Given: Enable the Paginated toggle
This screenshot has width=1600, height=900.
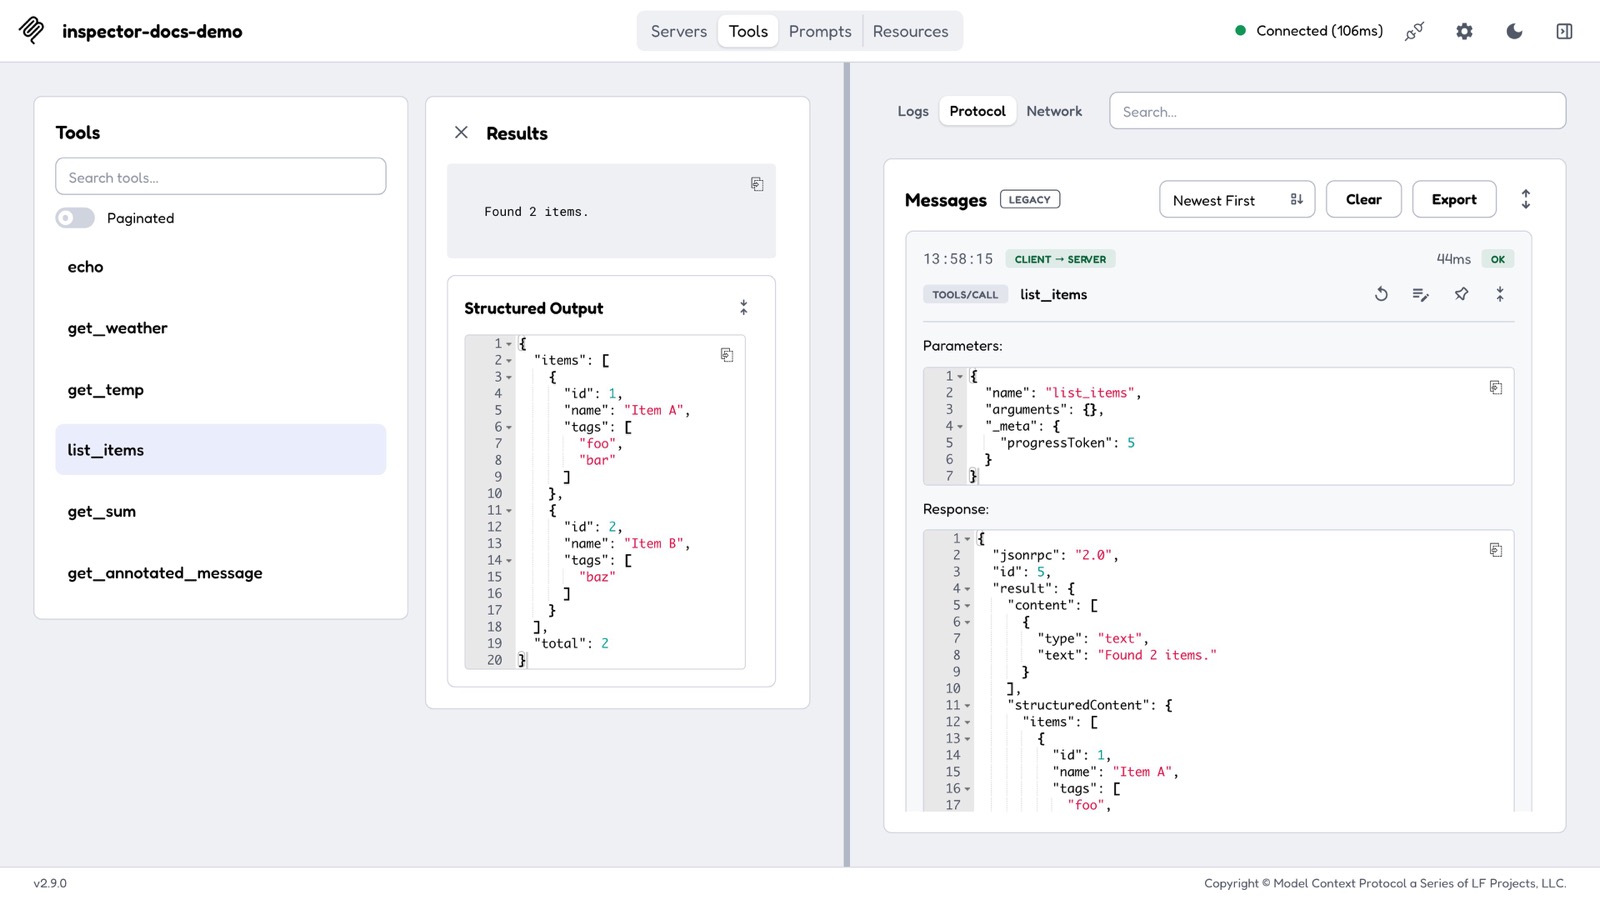Looking at the screenshot, I should [x=75, y=218].
